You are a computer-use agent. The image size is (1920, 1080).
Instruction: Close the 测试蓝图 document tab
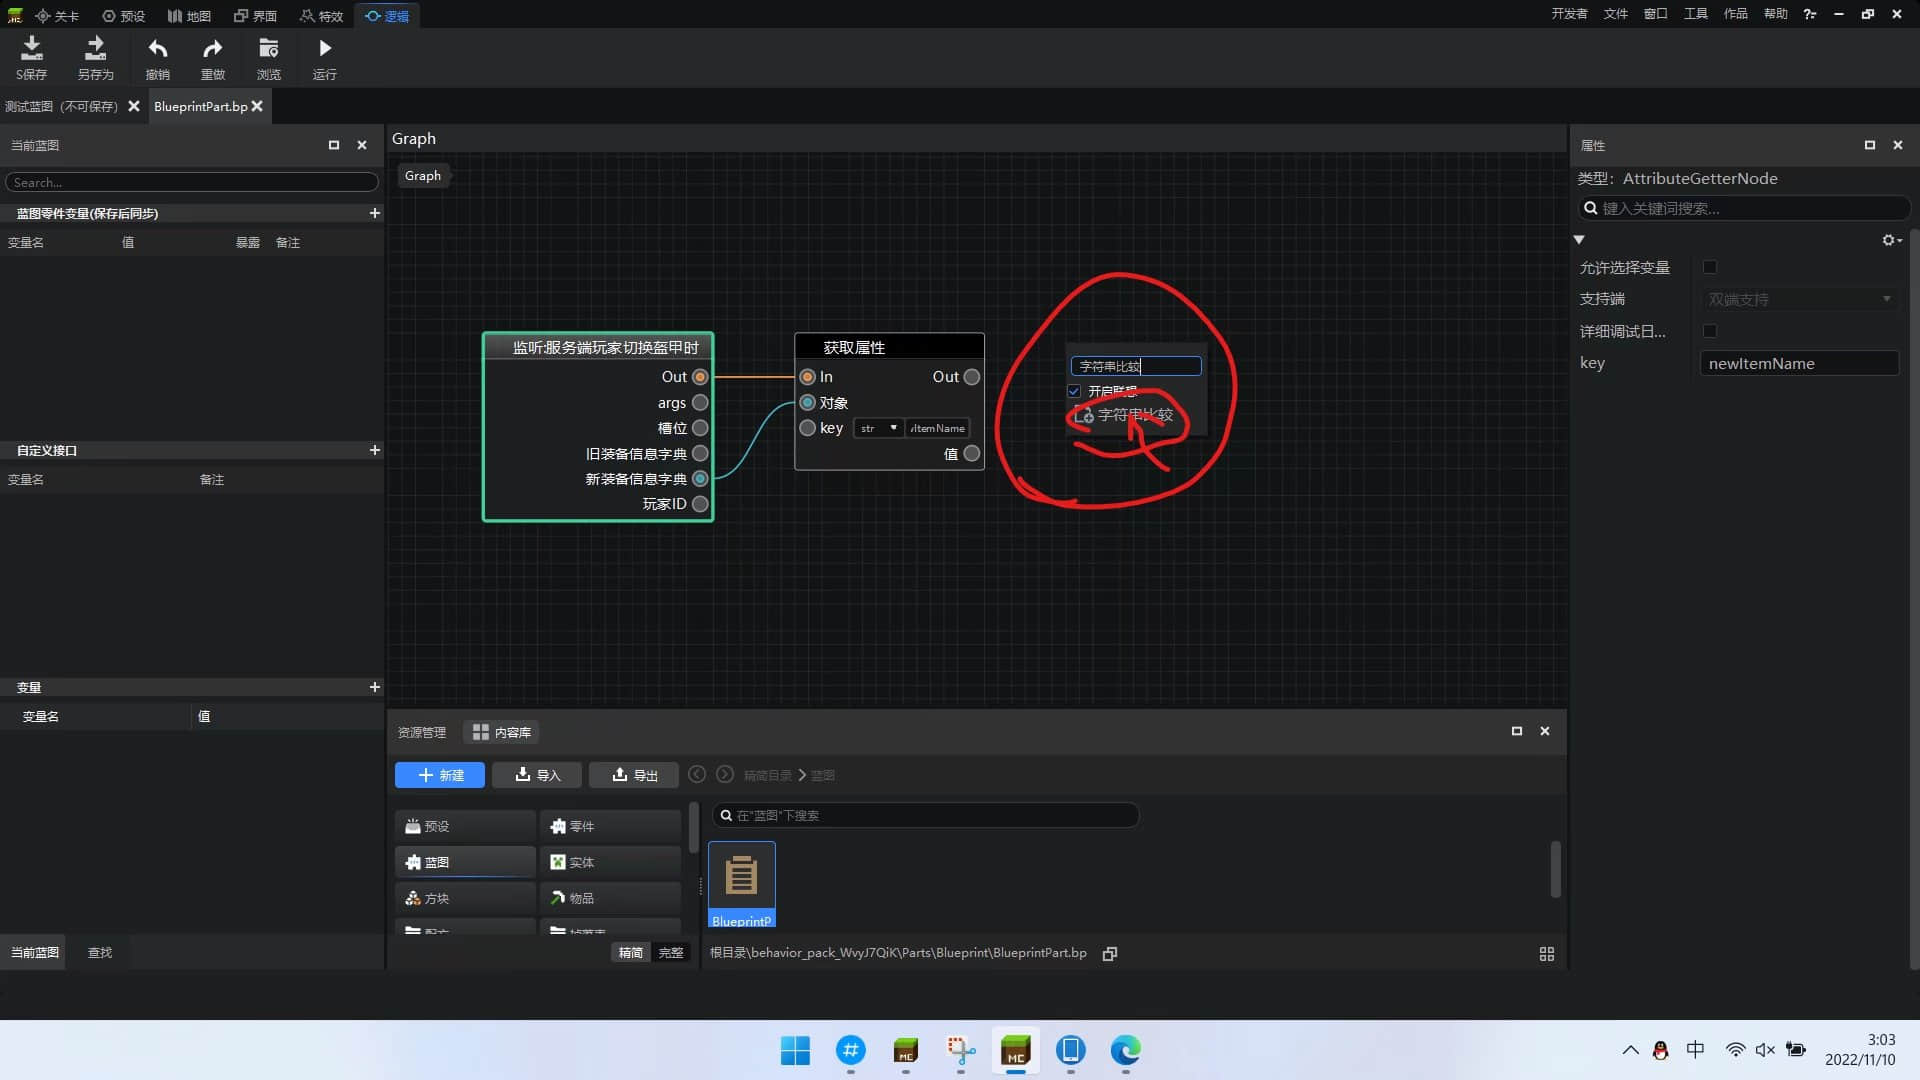click(134, 106)
